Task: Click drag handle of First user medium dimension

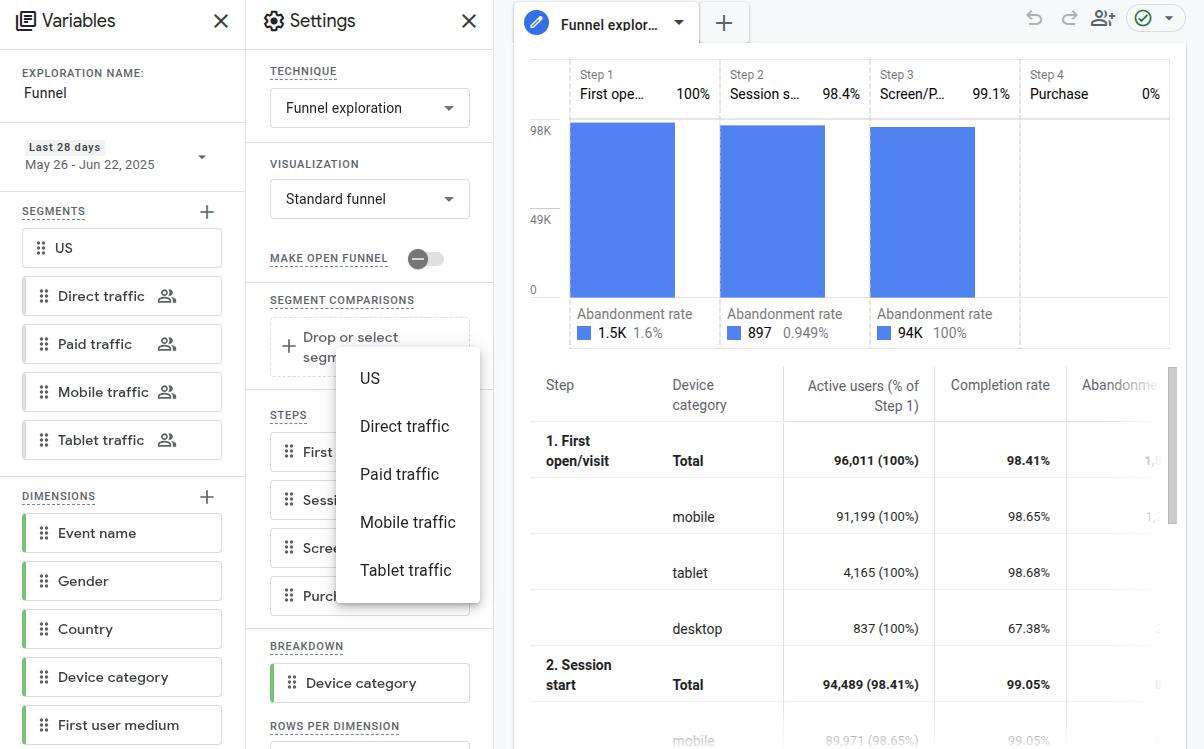Action: (x=44, y=725)
